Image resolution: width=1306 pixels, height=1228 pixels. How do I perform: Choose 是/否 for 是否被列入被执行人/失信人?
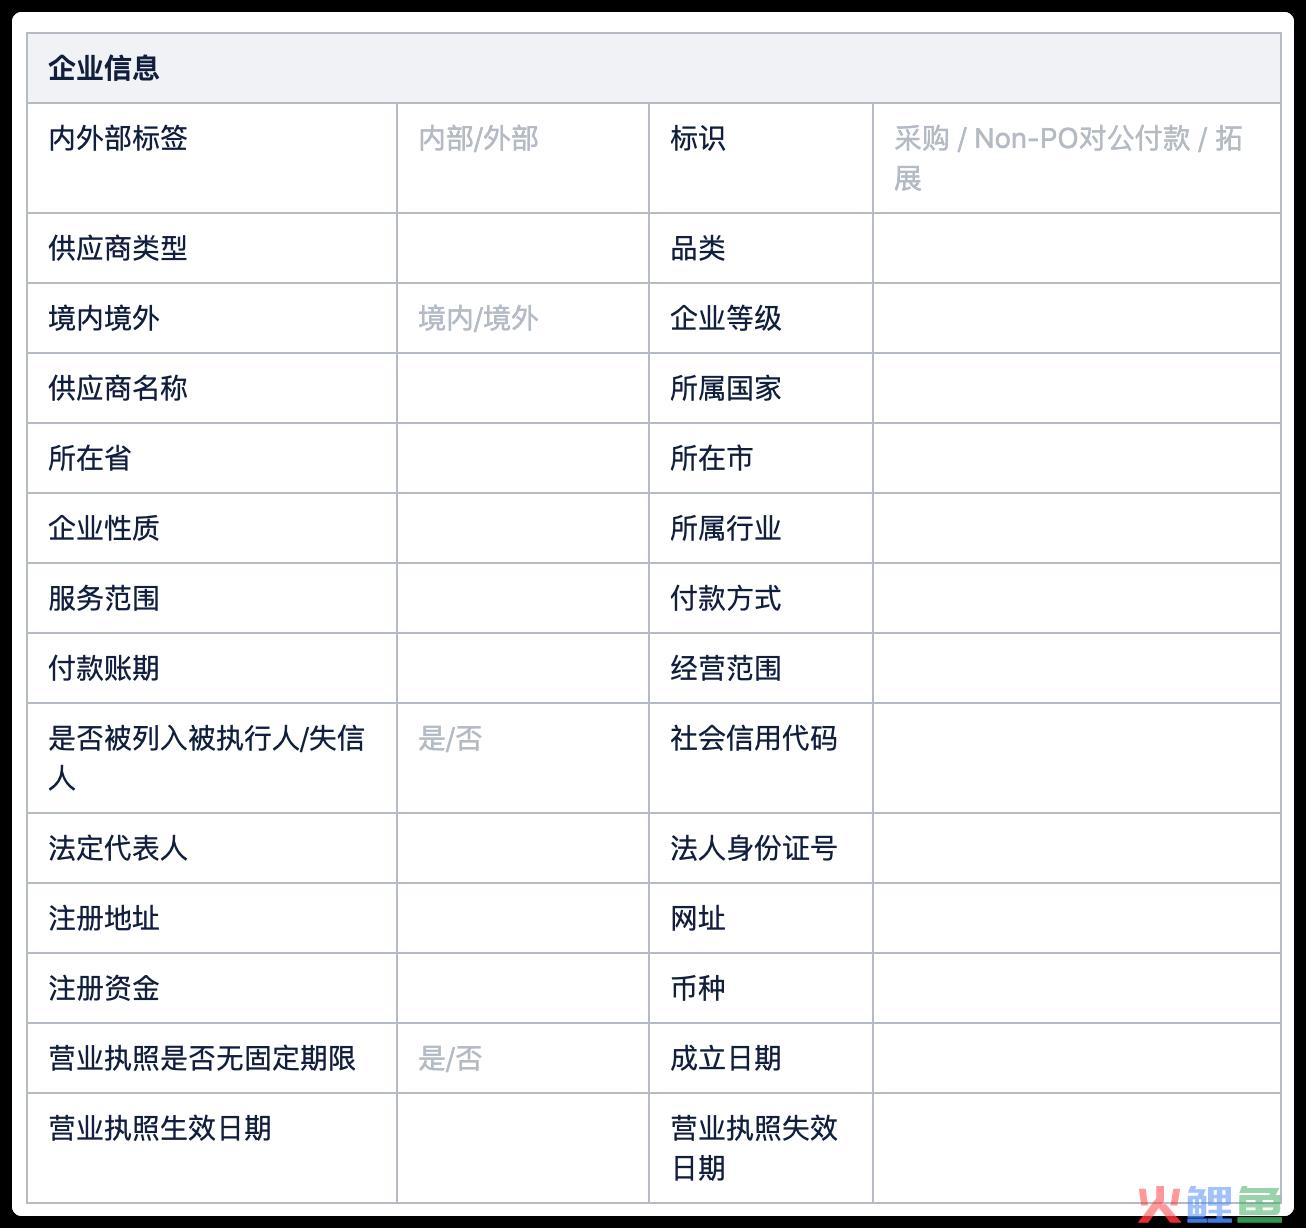450,739
